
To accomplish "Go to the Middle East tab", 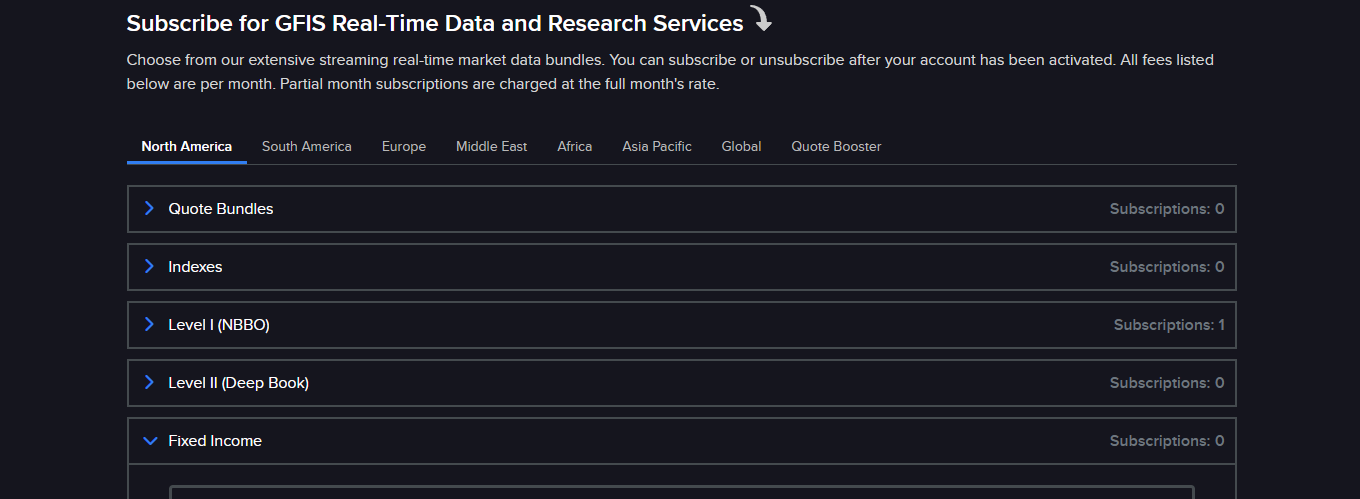I will pyautogui.click(x=492, y=146).
